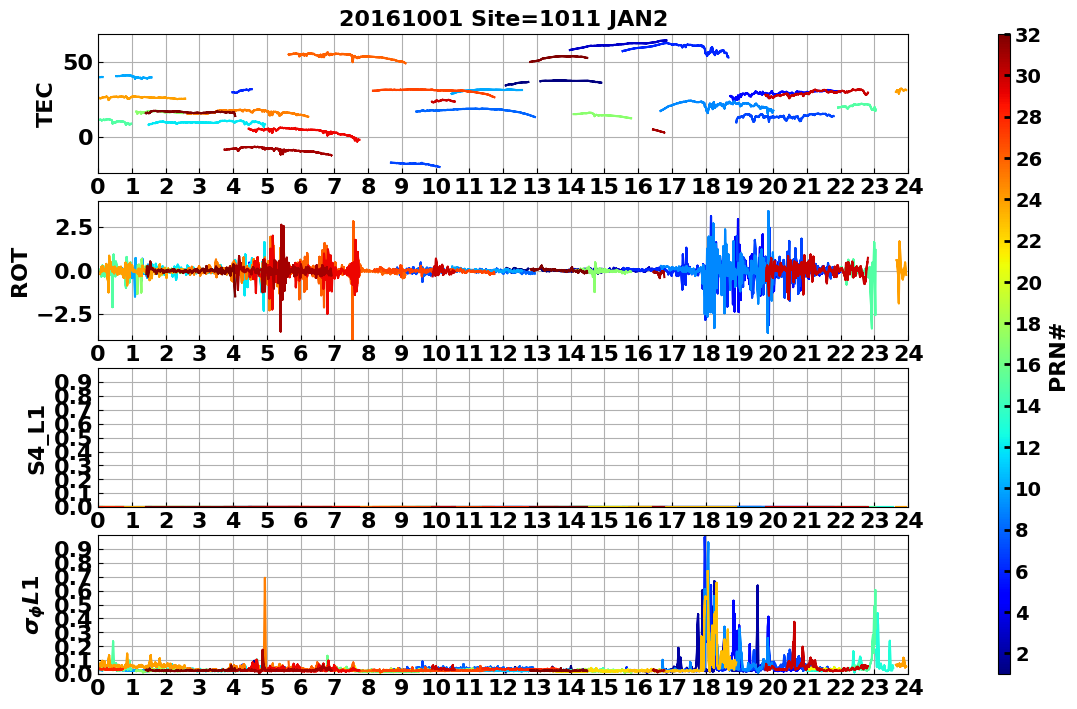This screenshot has width=1077, height=709.
Task: Click the 50 tick on the TEC y-axis
Action: coord(79,63)
